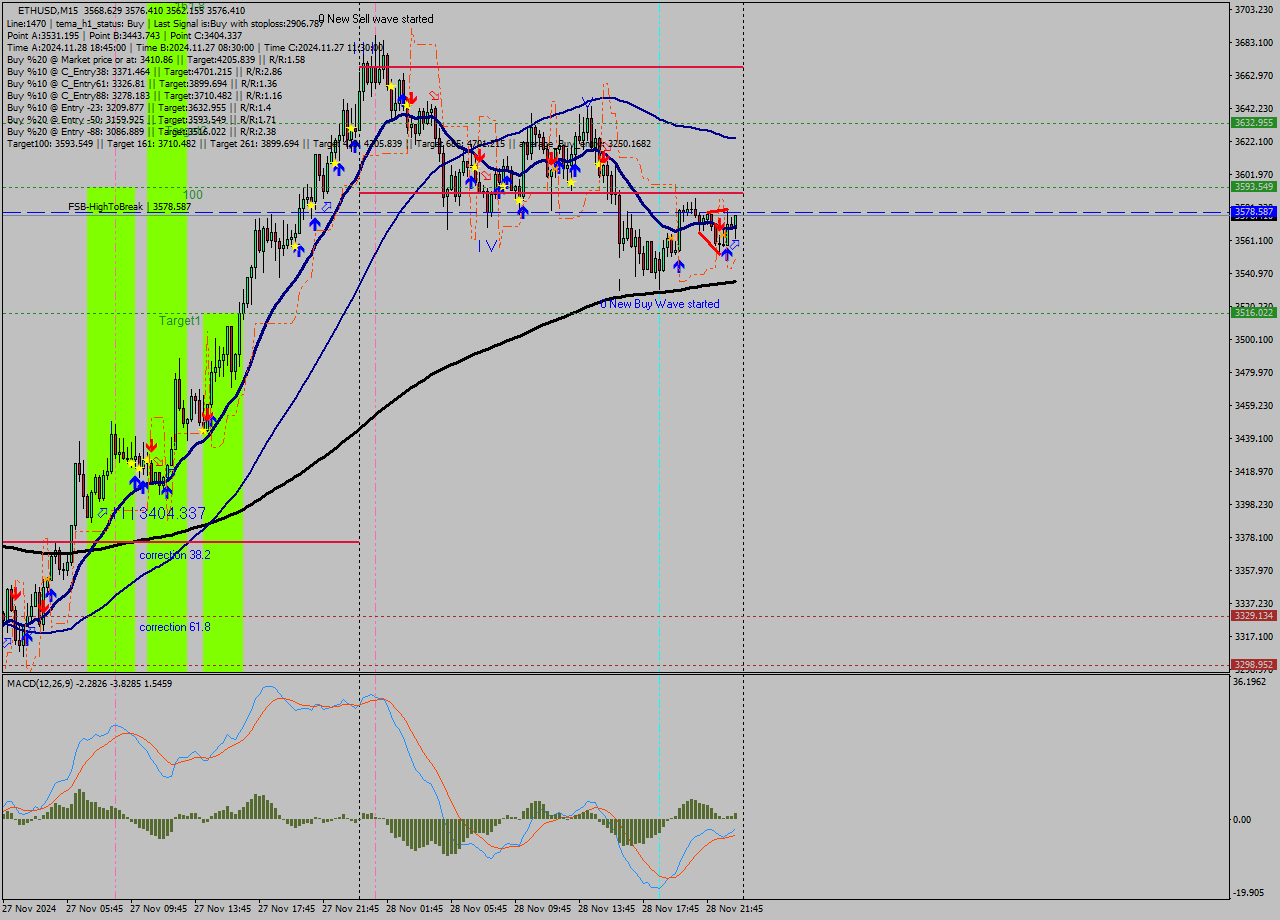Click the 'correction 38.2' text annotation

(175, 553)
